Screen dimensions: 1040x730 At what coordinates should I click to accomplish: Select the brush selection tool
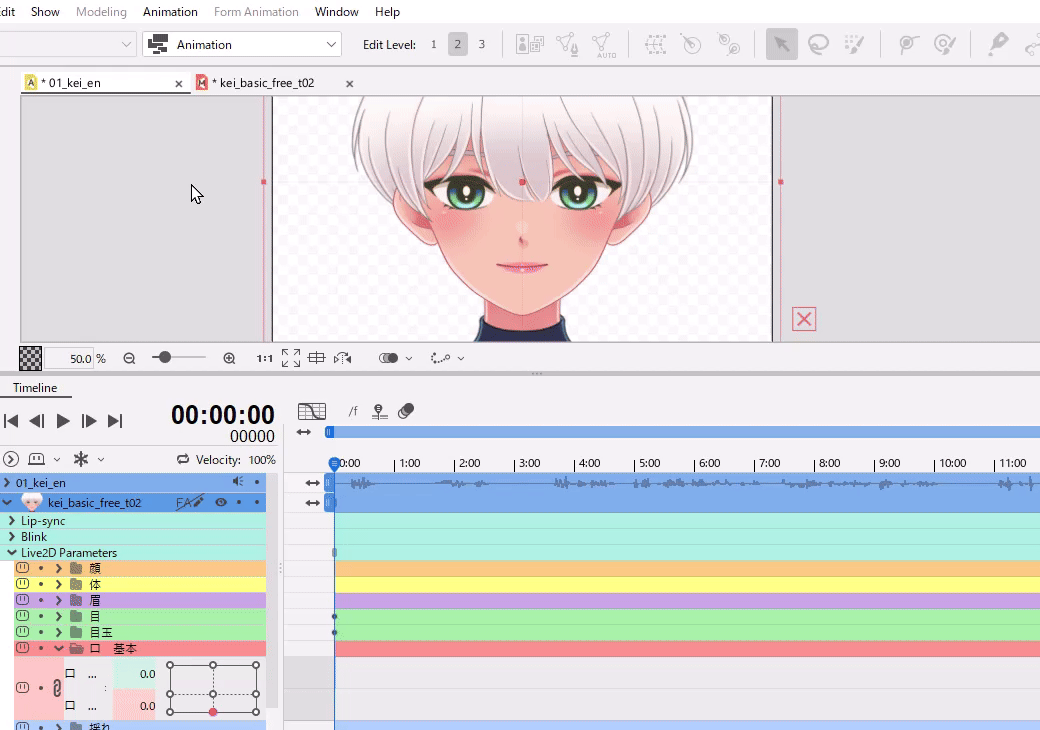pyautogui.click(x=854, y=44)
